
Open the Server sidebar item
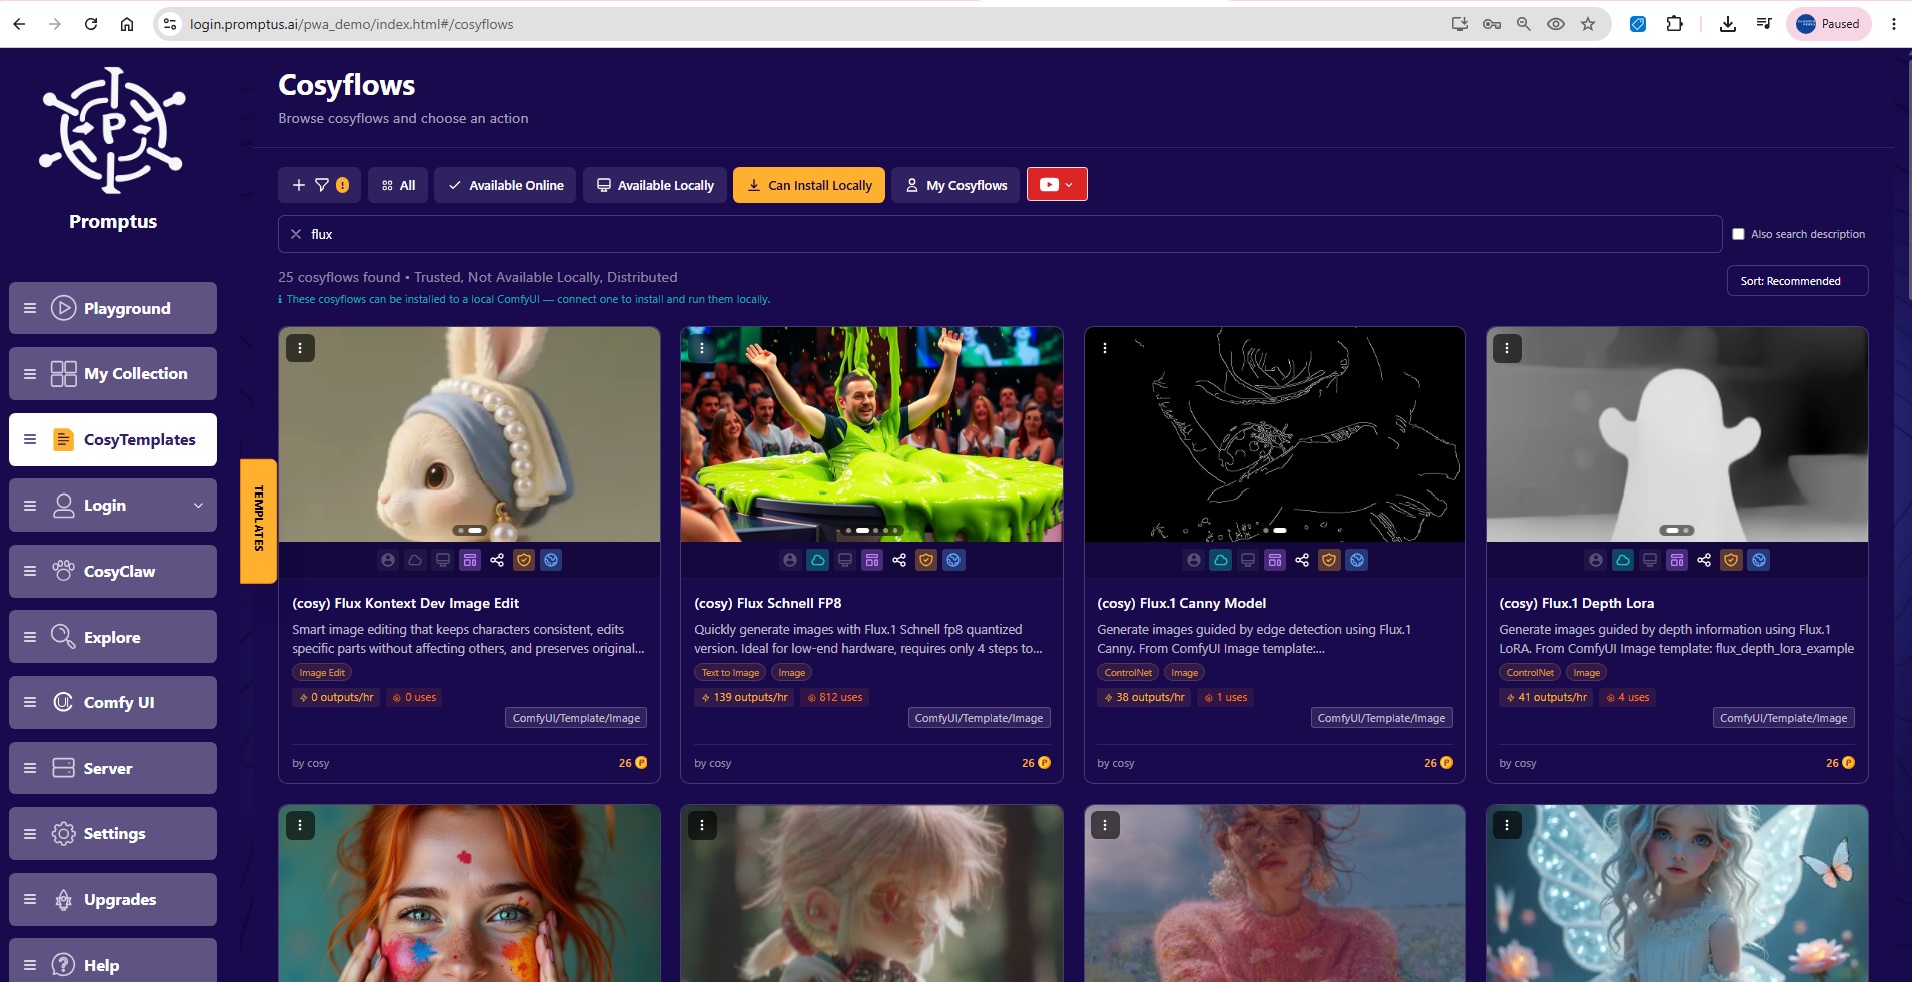pos(113,768)
